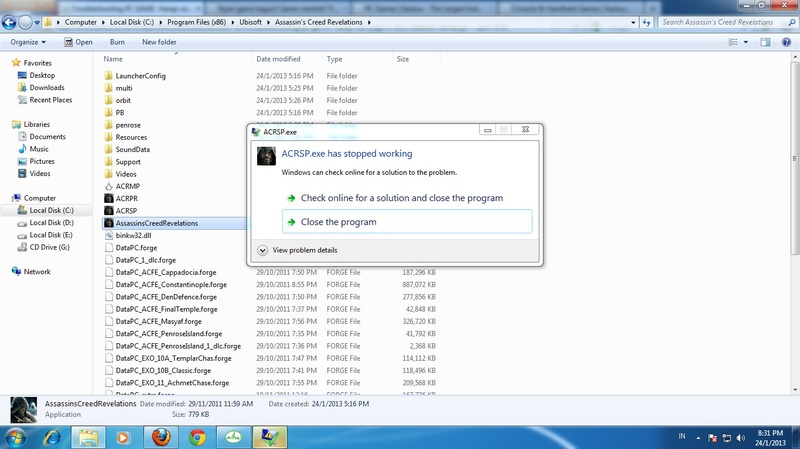Open the Organize menu
This screenshot has height=449, width=800.
(x=28, y=42)
